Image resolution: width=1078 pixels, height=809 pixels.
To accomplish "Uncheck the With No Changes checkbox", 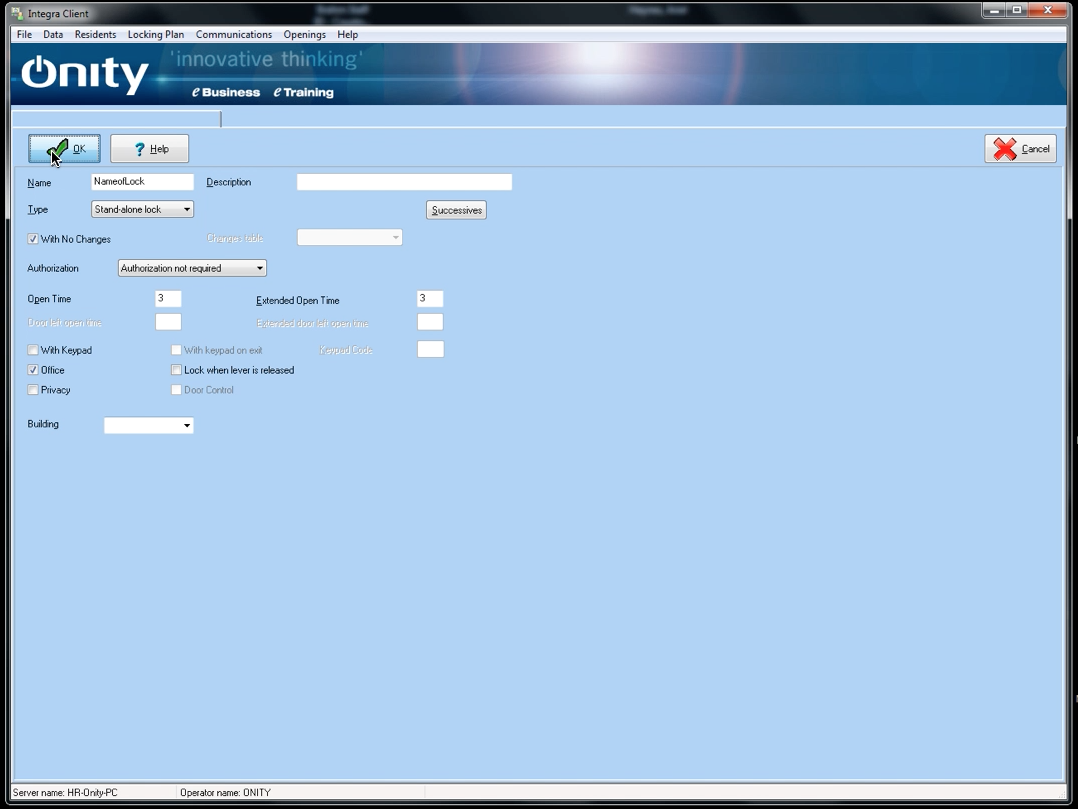I will [33, 239].
